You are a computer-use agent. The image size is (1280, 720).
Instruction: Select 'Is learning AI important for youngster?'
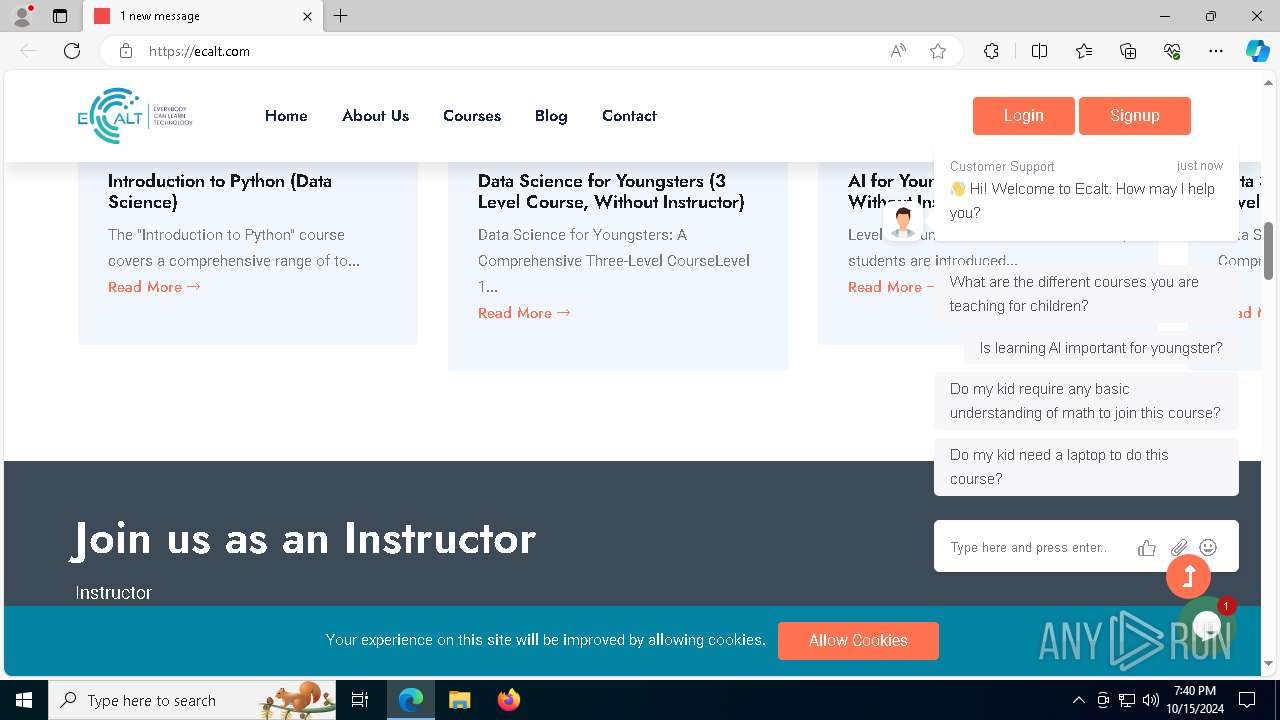coord(1101,348)
